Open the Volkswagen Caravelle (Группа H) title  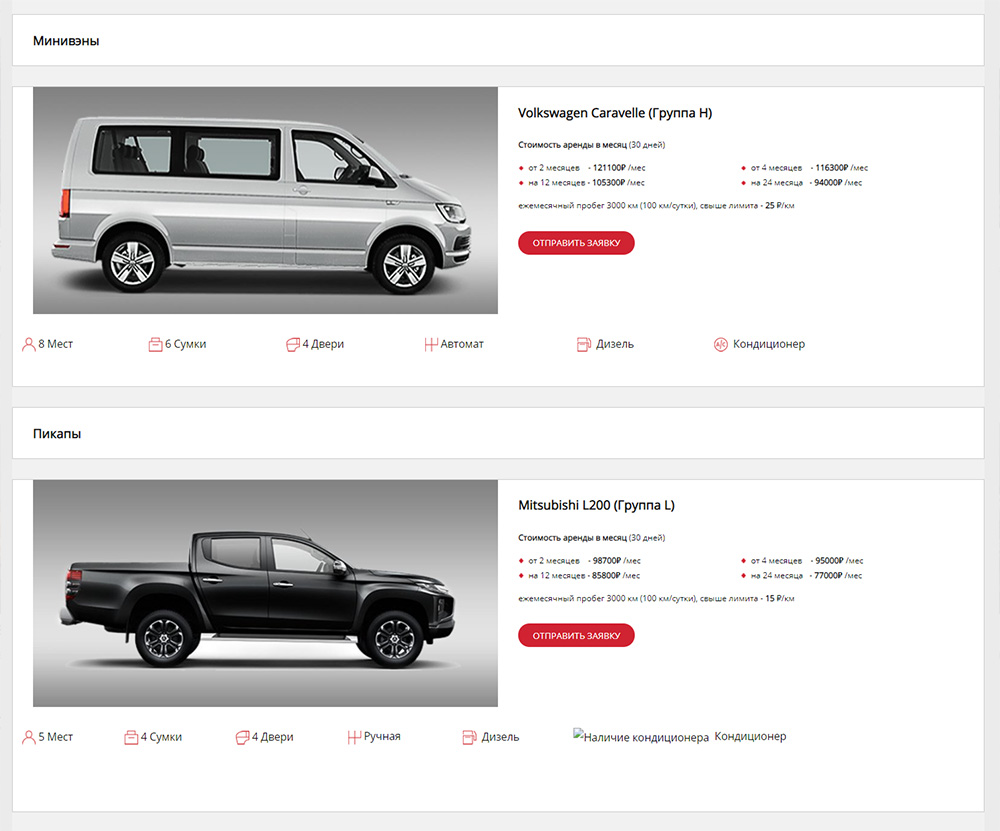(x=615, y=113)
